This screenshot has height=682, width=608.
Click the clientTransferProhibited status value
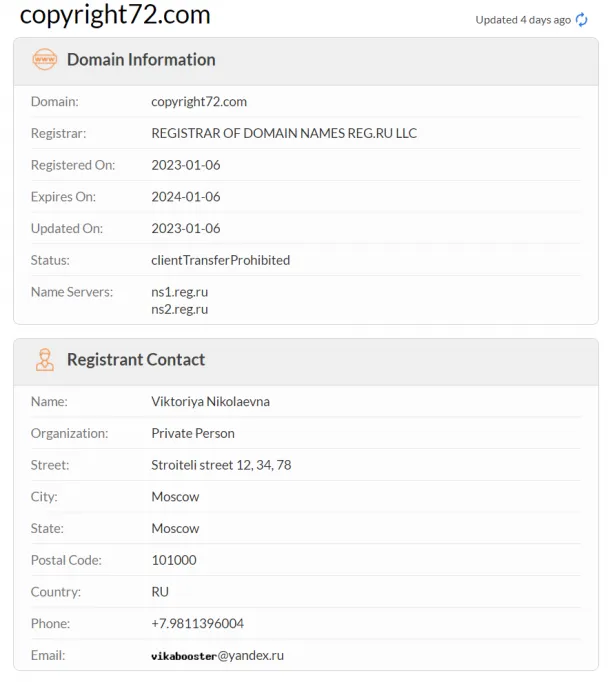tap(220, 260)
